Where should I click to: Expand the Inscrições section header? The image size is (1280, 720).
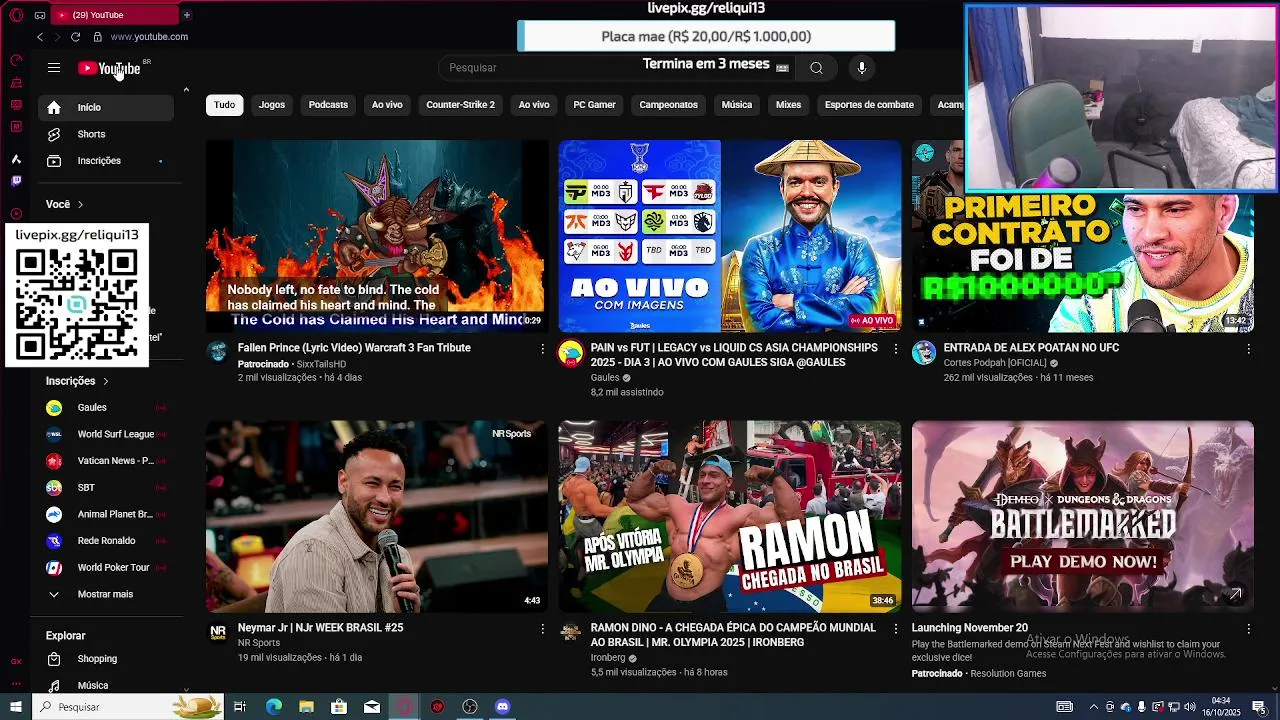click(77, 381)
